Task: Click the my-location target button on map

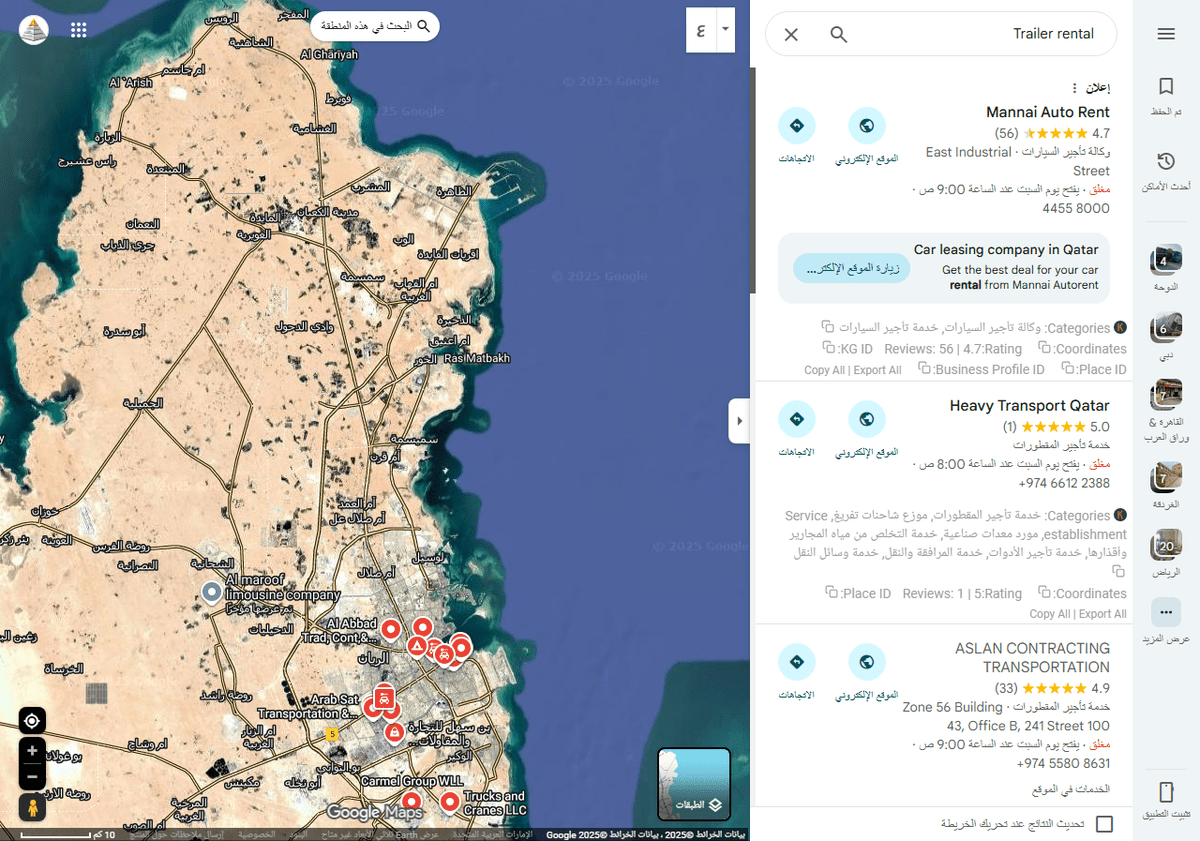Action: (x=32, y=721)
